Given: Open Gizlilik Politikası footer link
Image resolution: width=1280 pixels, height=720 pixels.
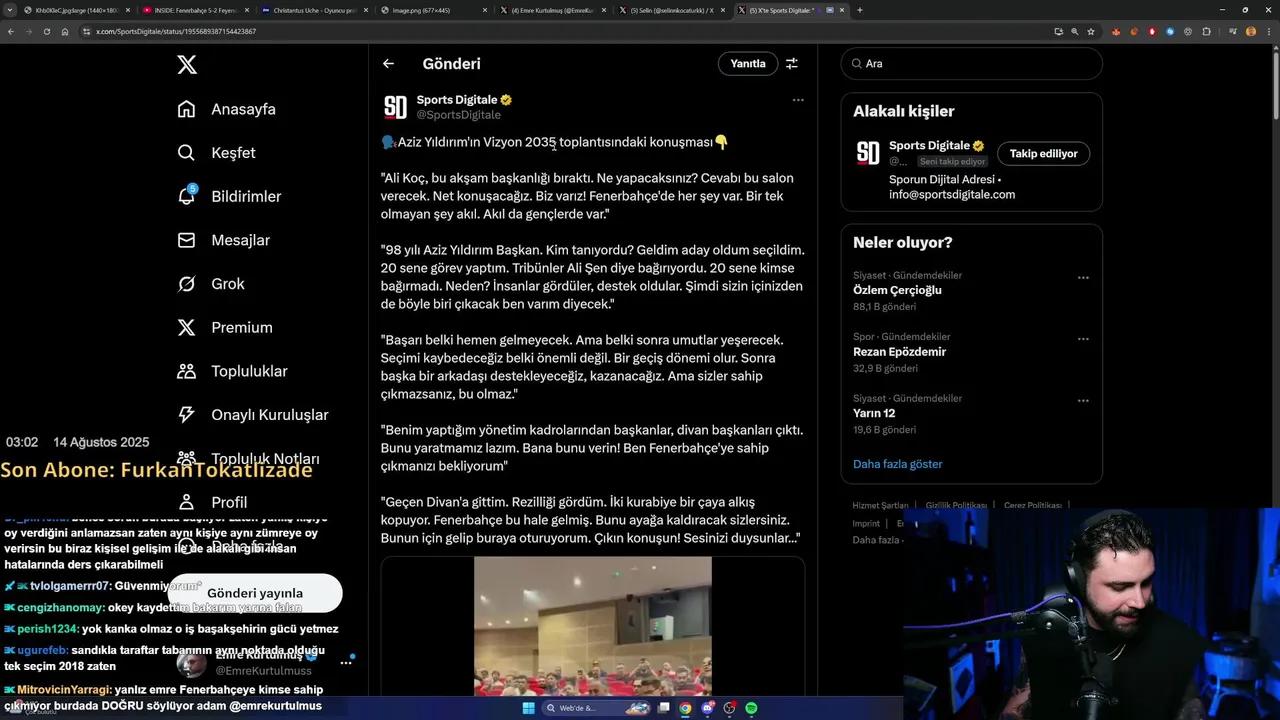Looking at the screenshot, I should (x=956, y=506).
